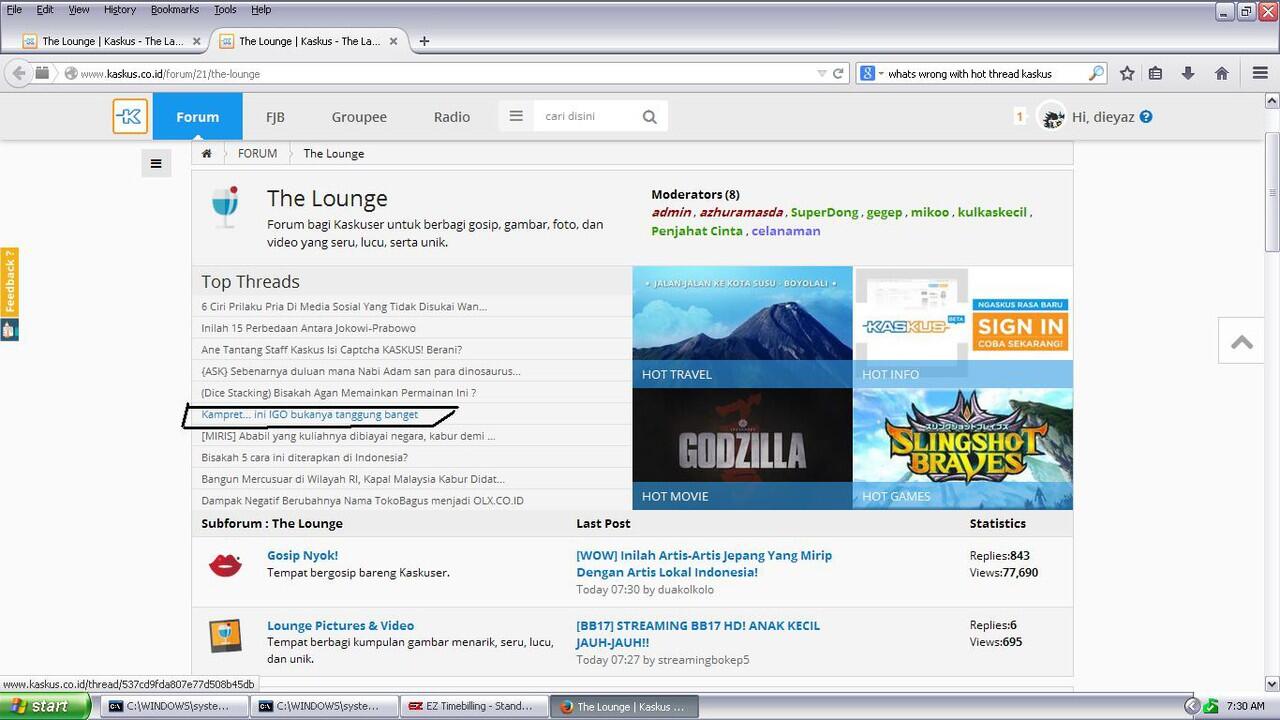Open the Tools menu
Viewport: 1280px width, 720px height.
(225, 9)
